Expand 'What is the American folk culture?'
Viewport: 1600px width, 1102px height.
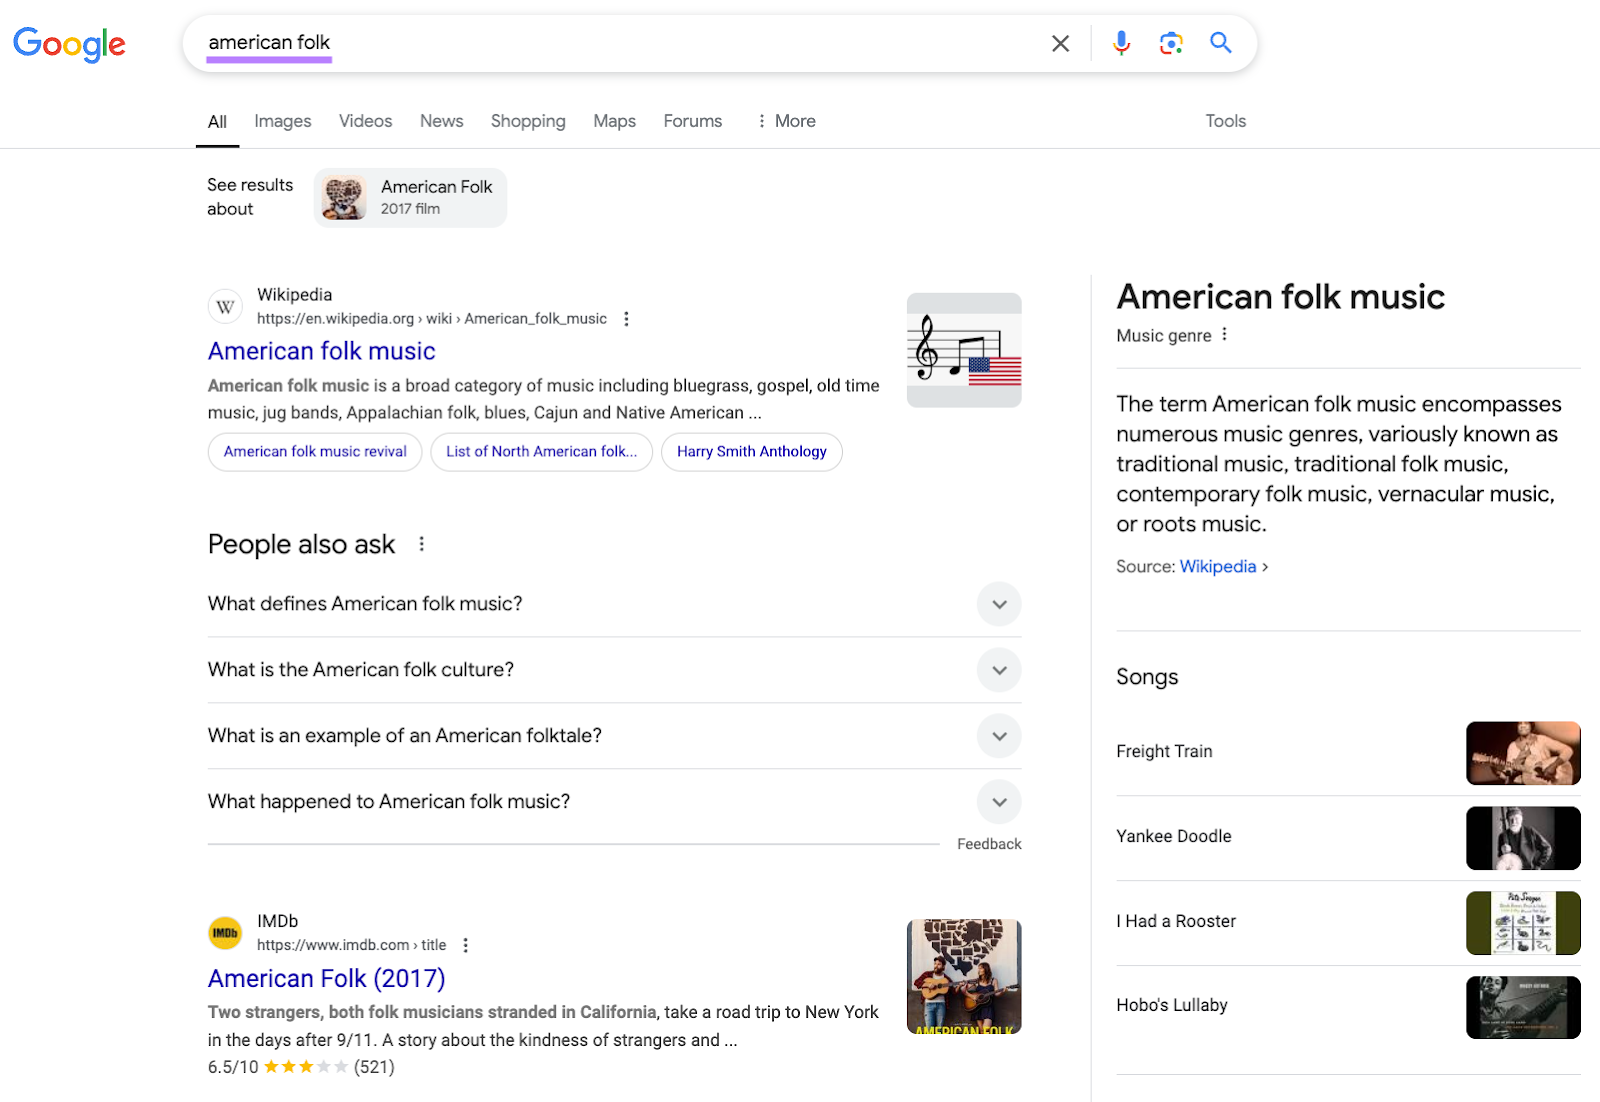pyautogui.click(x=998, y=670)
